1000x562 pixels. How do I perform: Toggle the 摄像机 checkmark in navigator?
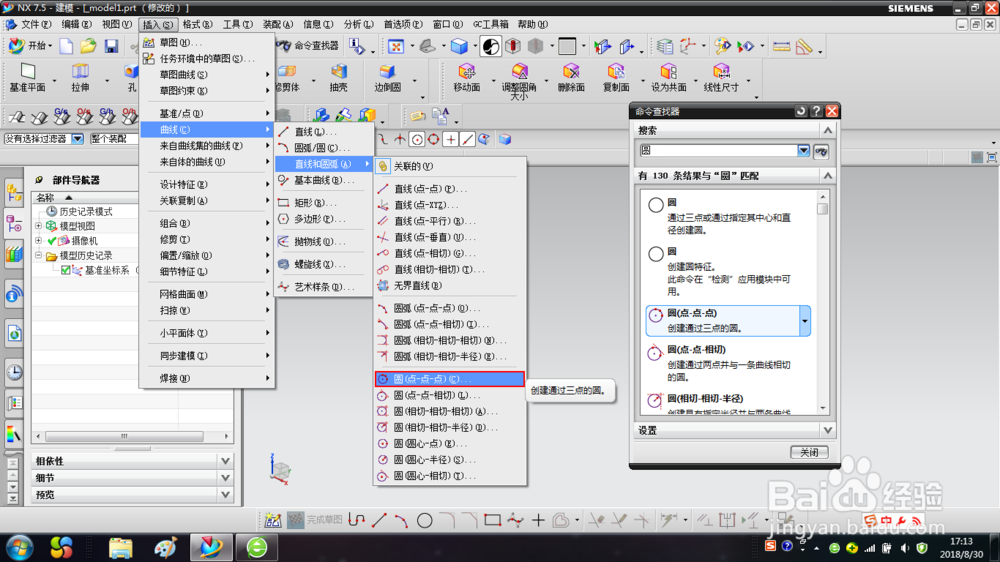52,240
